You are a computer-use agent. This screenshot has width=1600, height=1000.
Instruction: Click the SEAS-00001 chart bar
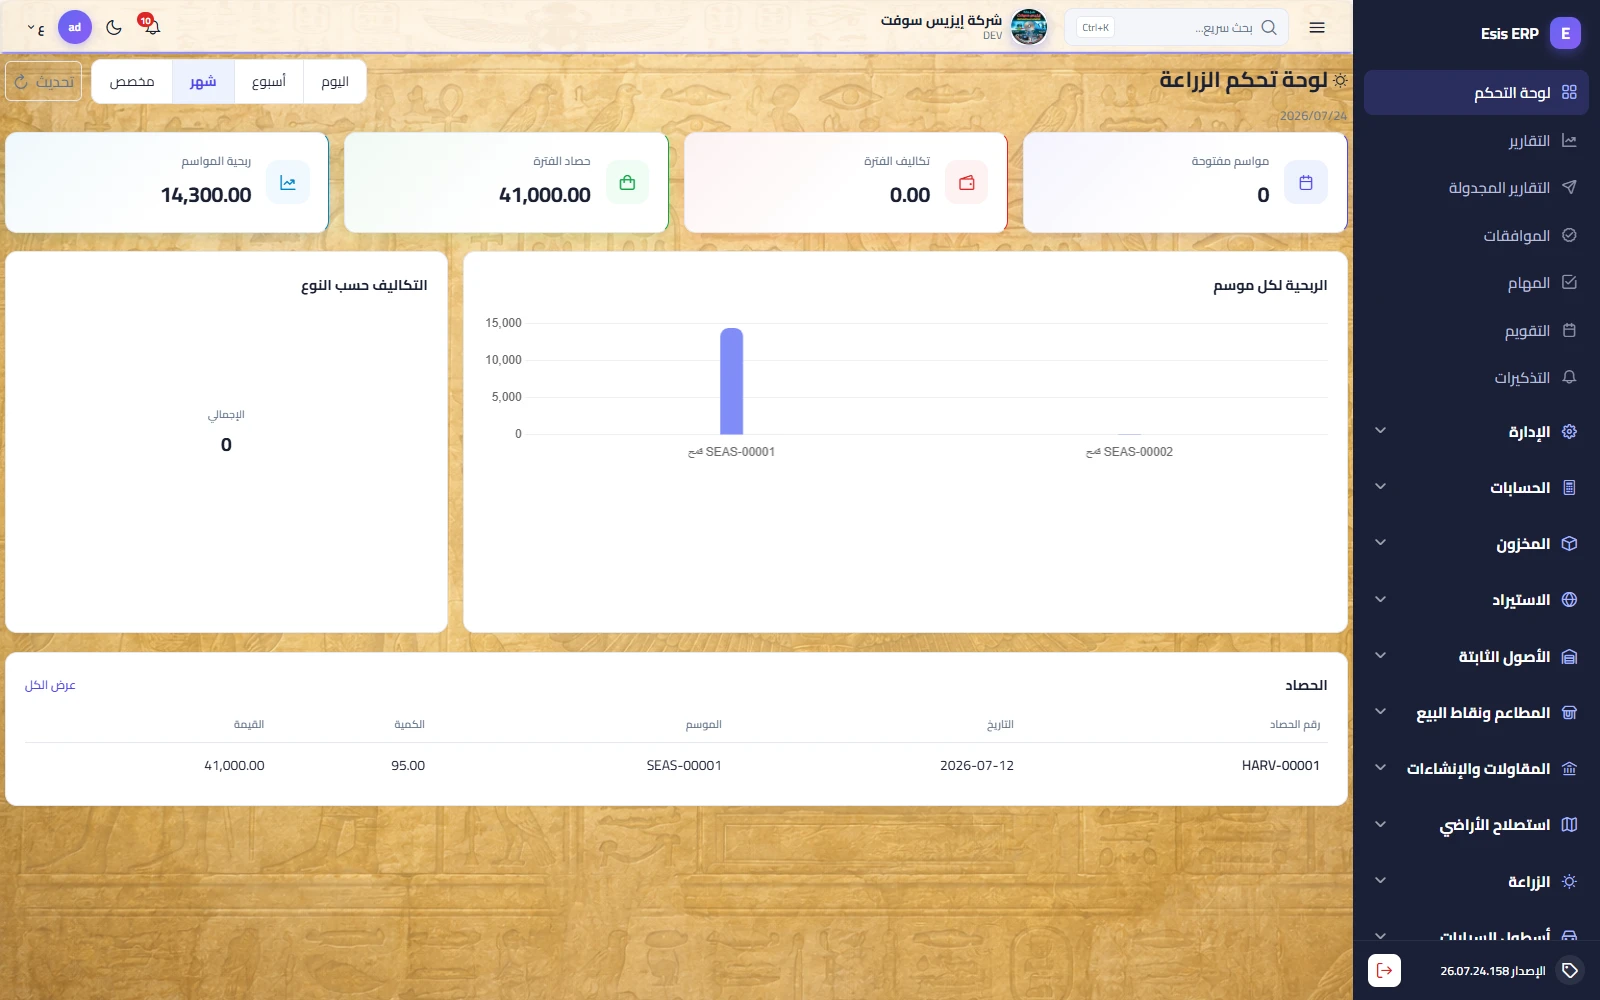[x=731, y=381]
